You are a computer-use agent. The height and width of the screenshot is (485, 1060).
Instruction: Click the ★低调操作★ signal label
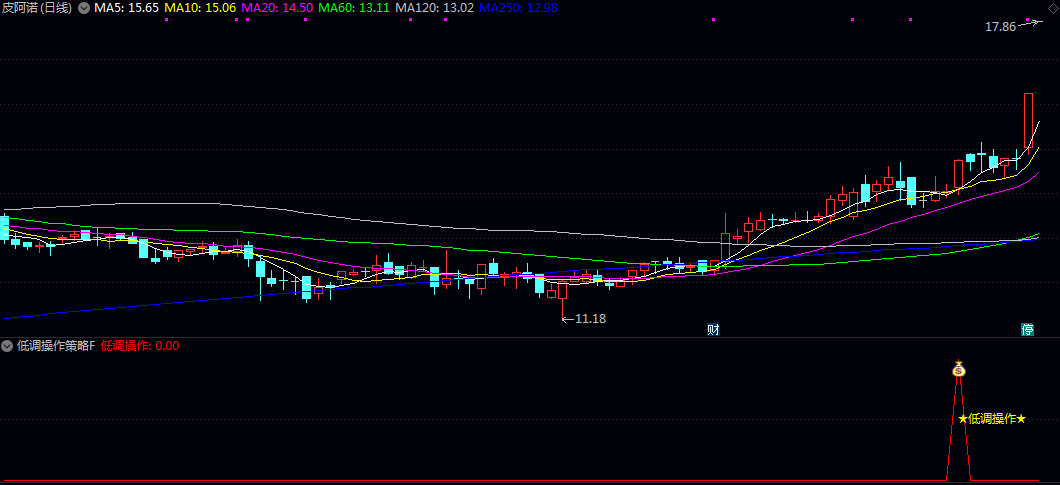(x=992, y=419)
